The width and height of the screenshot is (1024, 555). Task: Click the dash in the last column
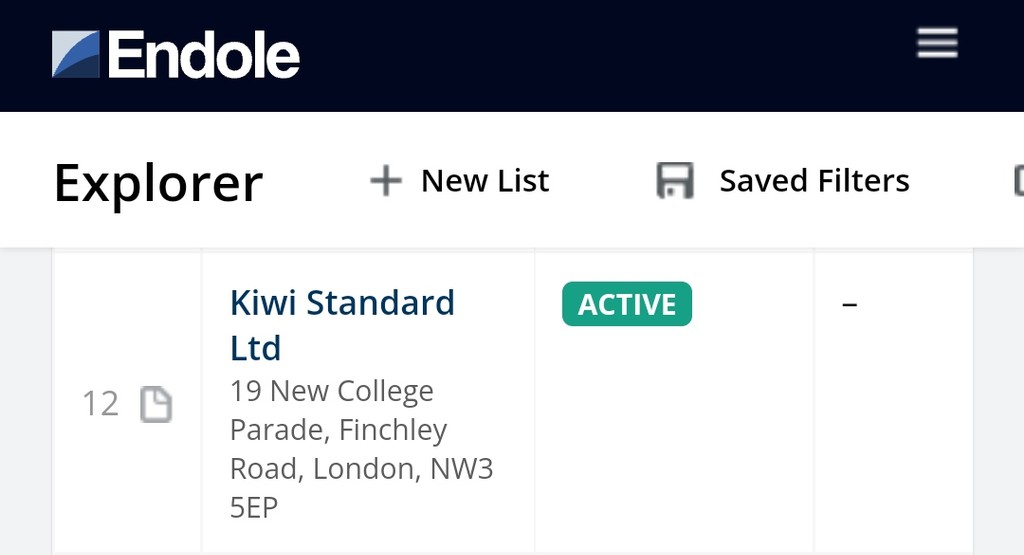tap(850, 303)
